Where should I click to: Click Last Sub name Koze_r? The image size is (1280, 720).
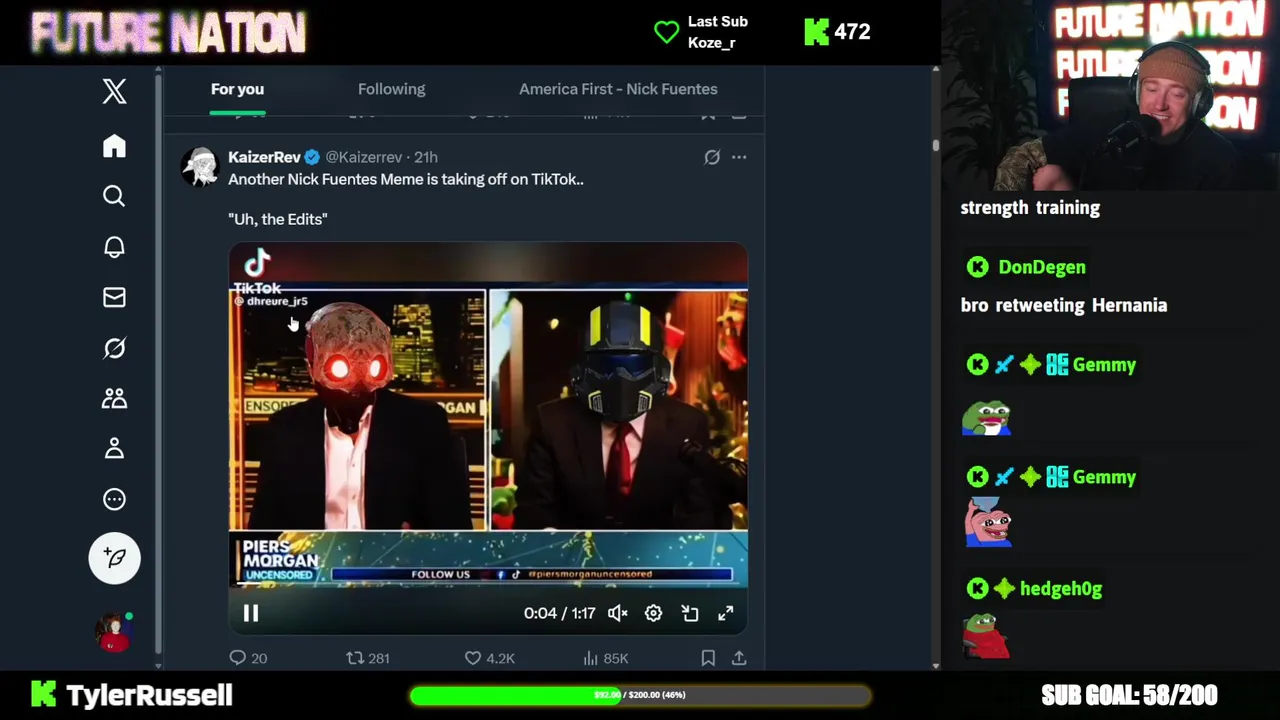tap(712, 43)
